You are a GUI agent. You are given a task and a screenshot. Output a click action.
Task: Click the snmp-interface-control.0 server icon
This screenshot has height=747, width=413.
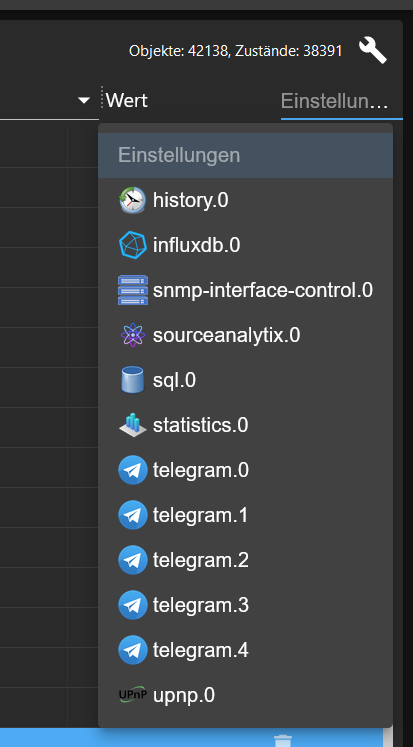[132, 290]
